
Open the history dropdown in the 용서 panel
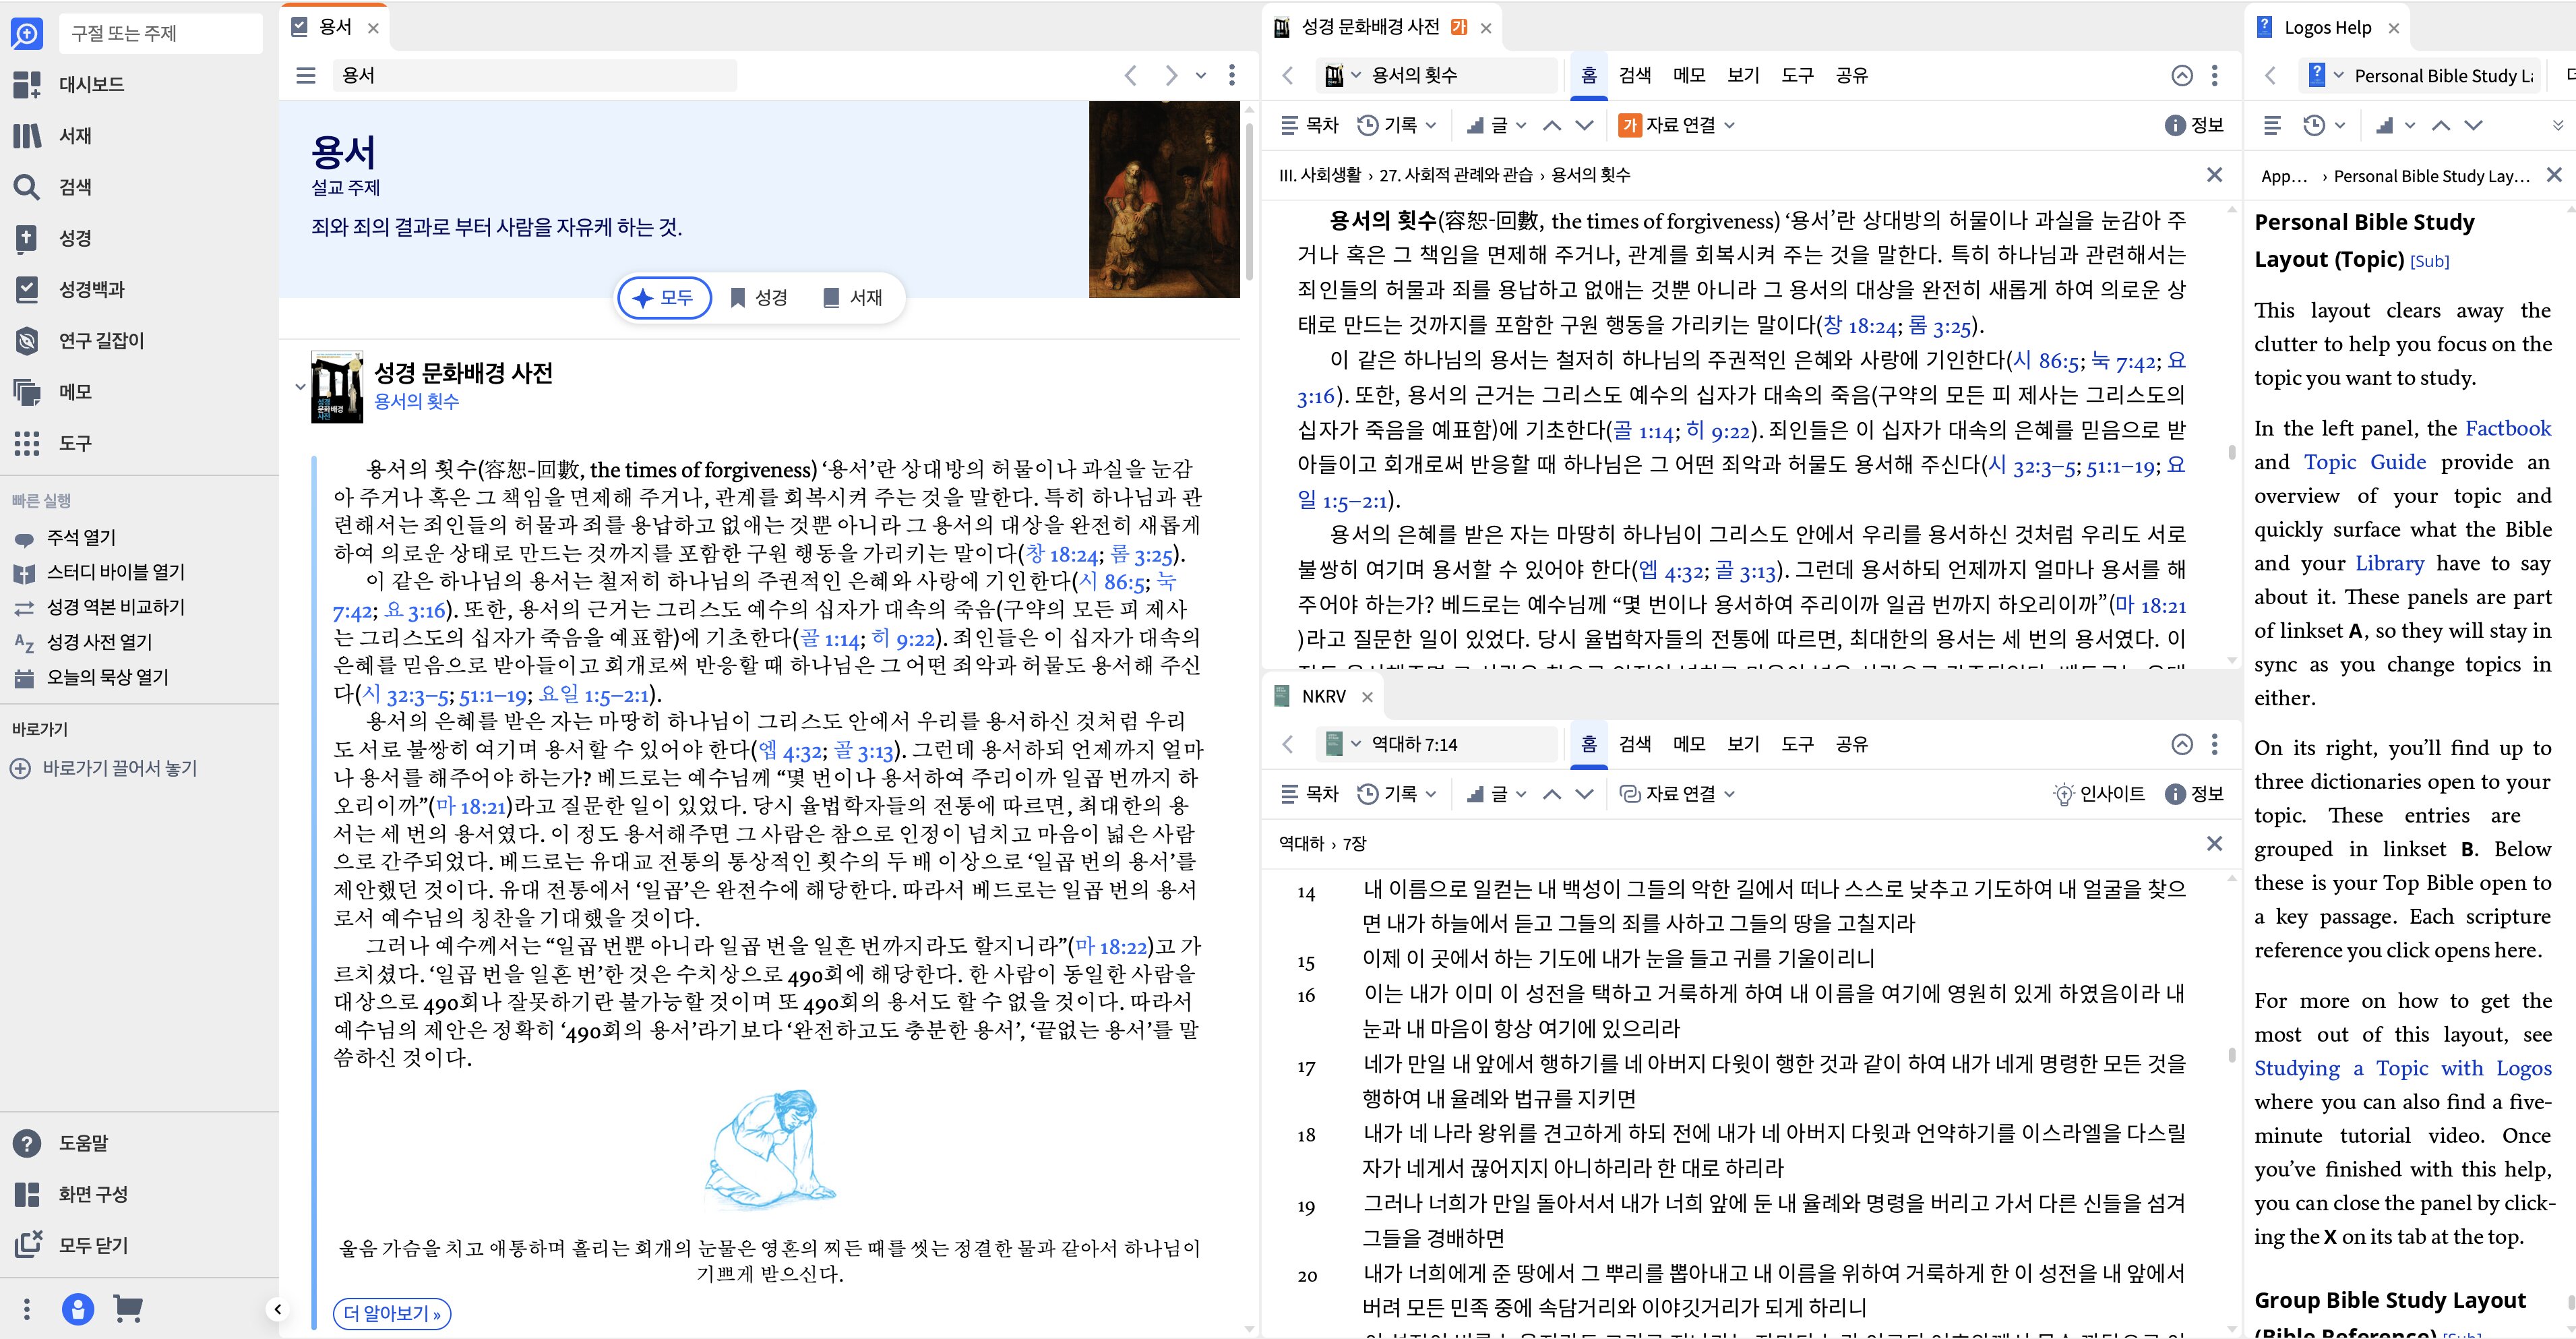tap(1201, 75)
